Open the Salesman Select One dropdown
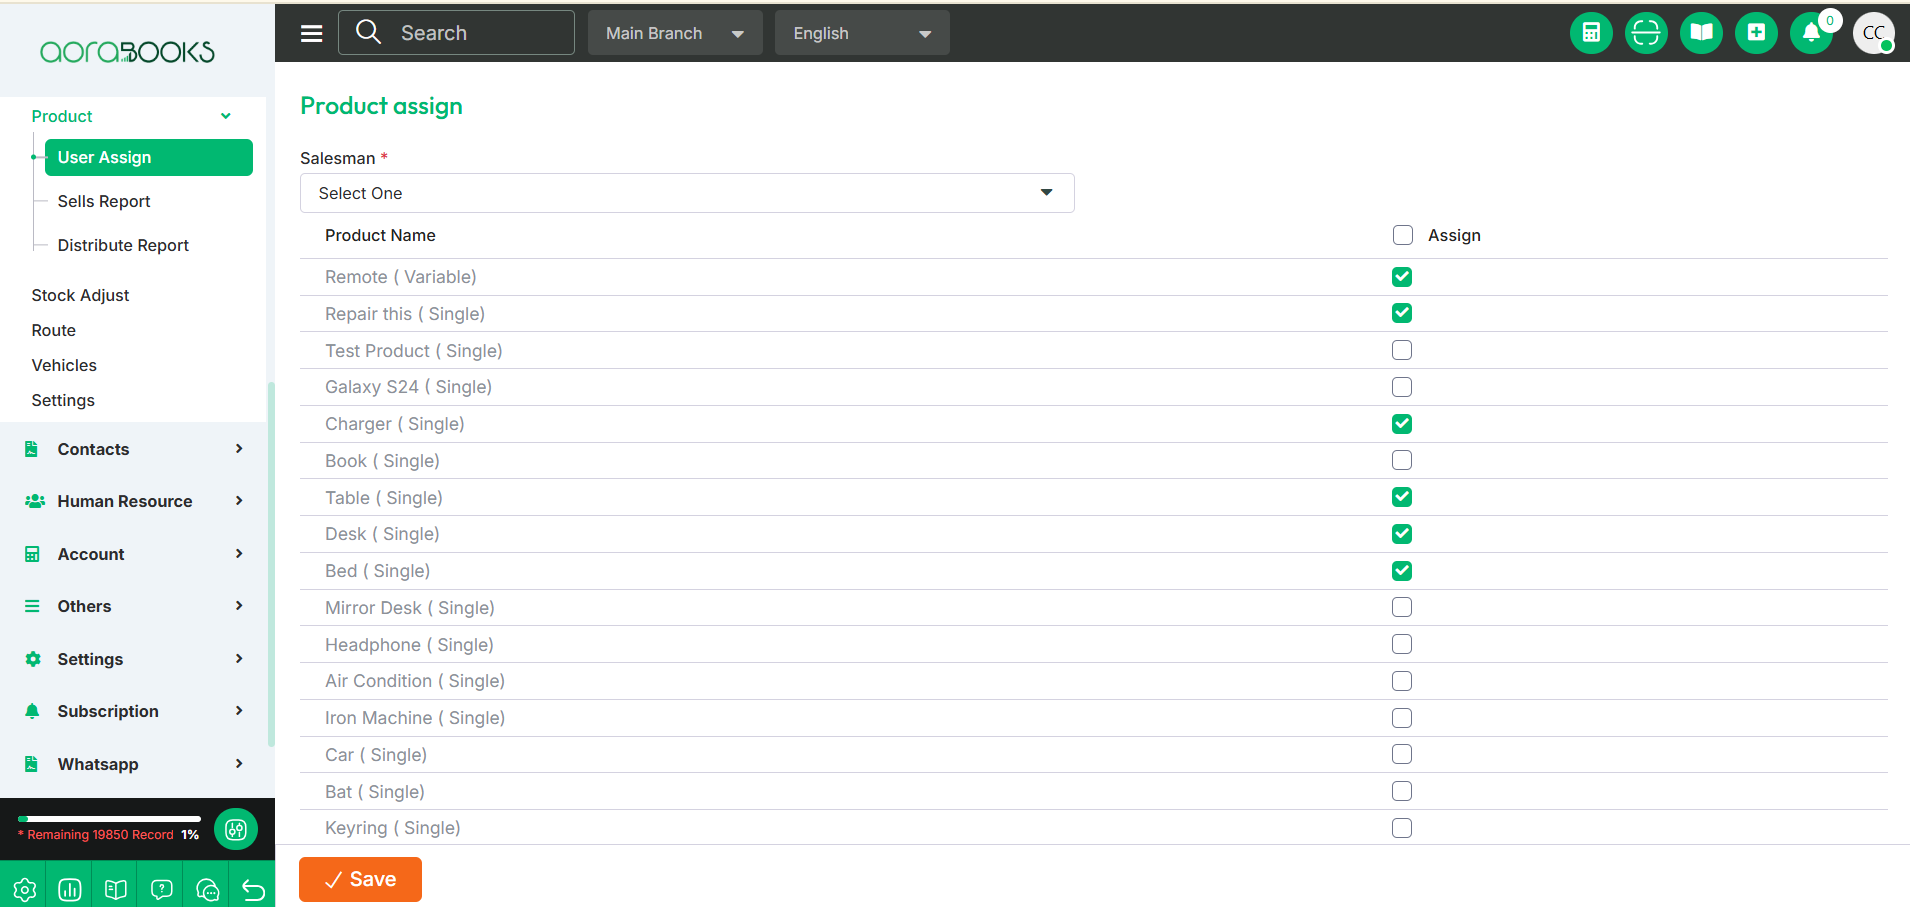The height and width of the screenshot is (907, 1910). click(687, 193)
